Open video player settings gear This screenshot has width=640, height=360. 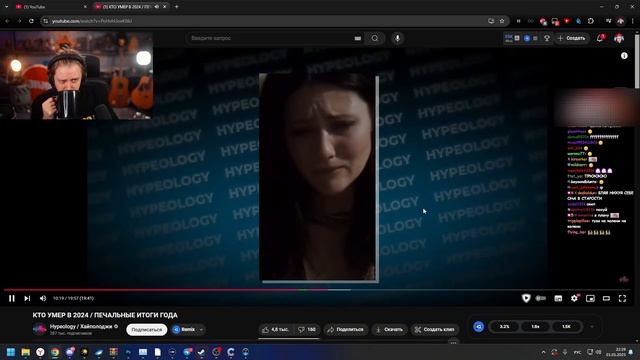574,298
